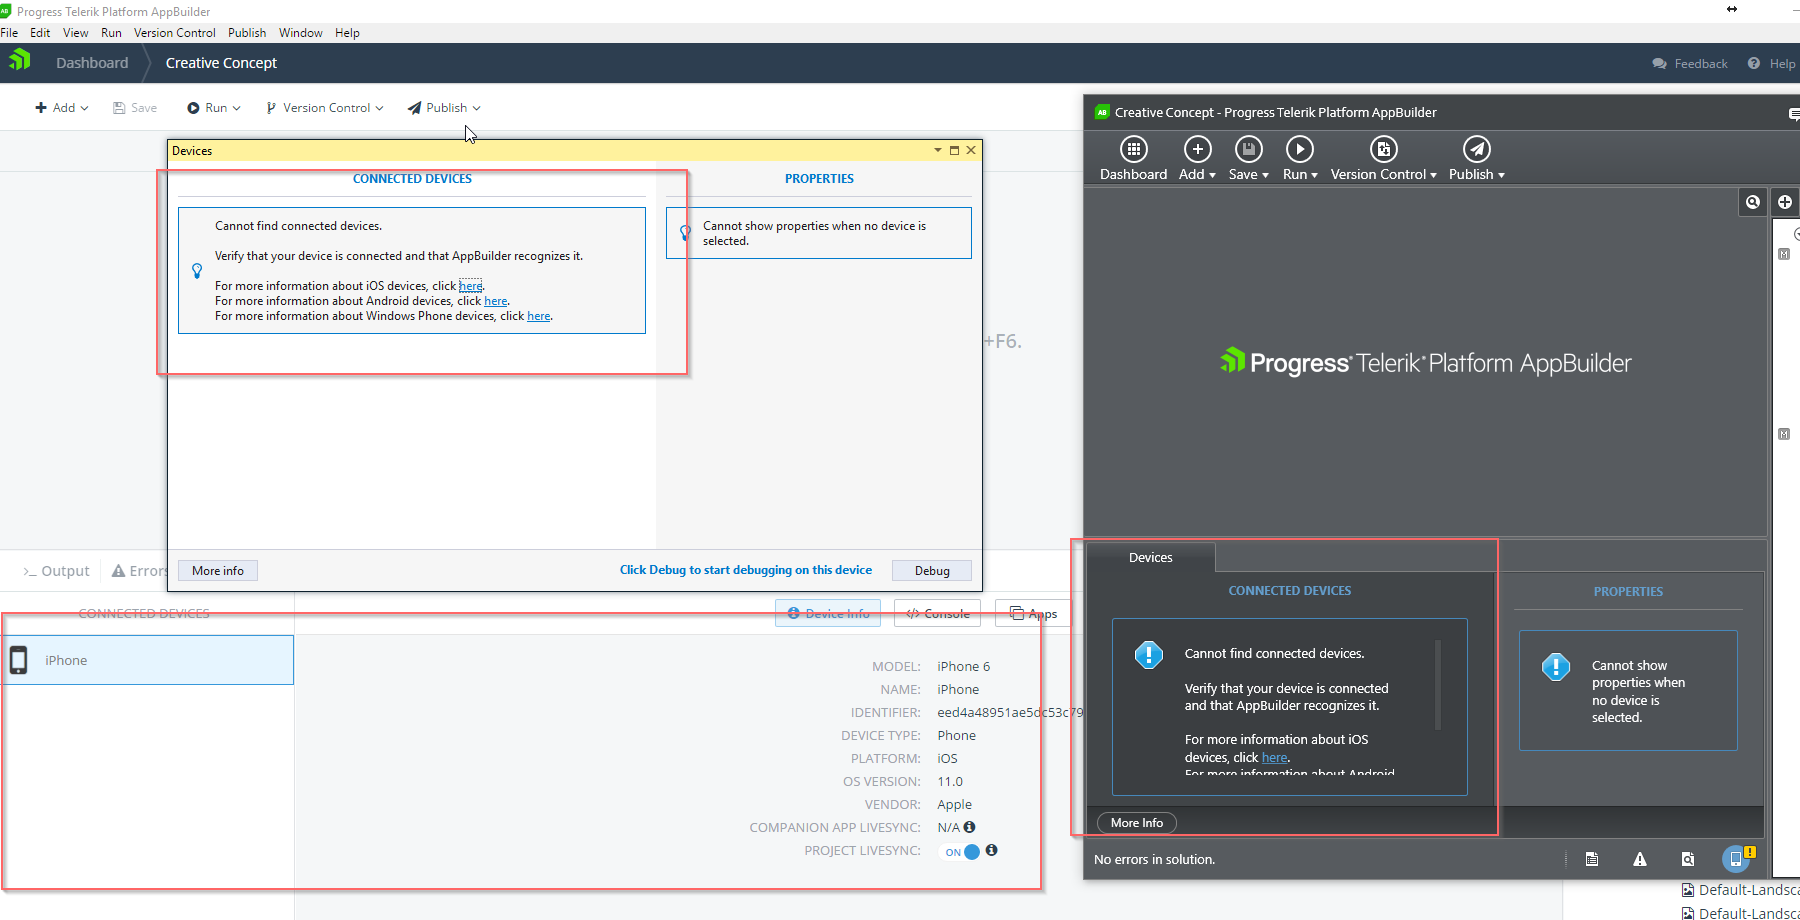This screenshot has width=1800, height=920.
Task: Click the Add plus circle icon in dark window
Action: coord(1197,149)
